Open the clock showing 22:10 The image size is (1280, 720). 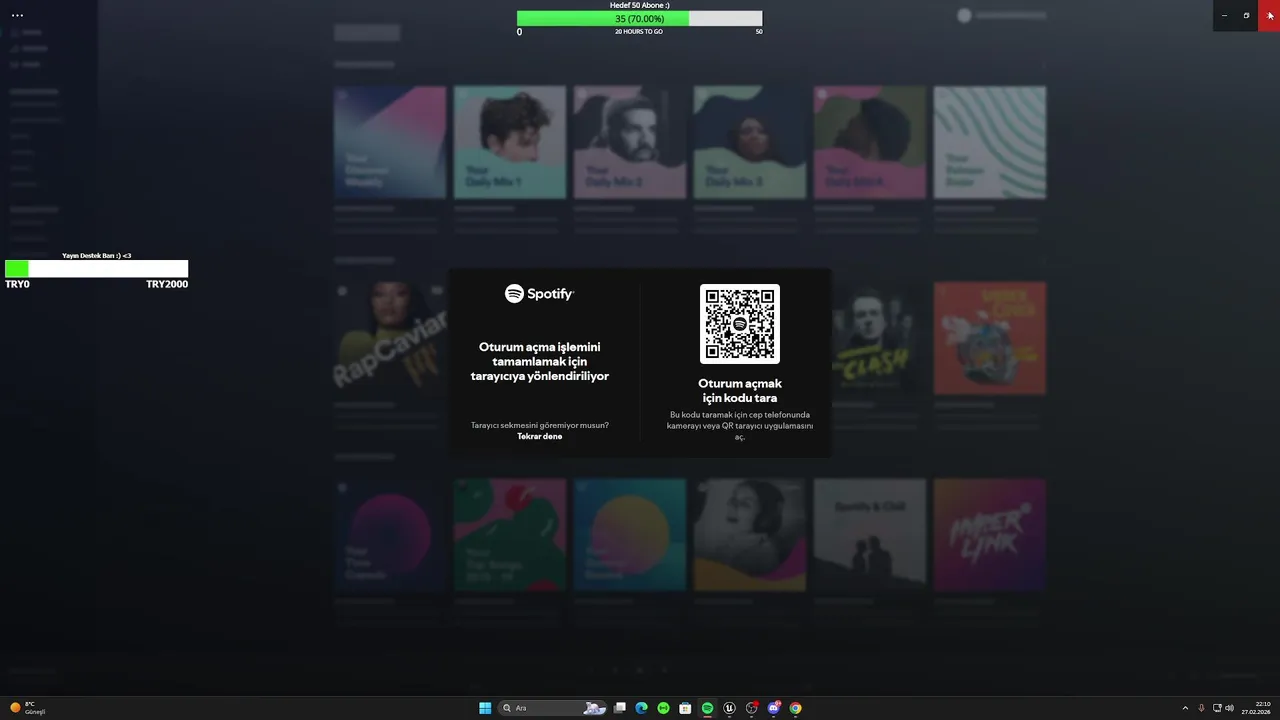pos(1256,708)
